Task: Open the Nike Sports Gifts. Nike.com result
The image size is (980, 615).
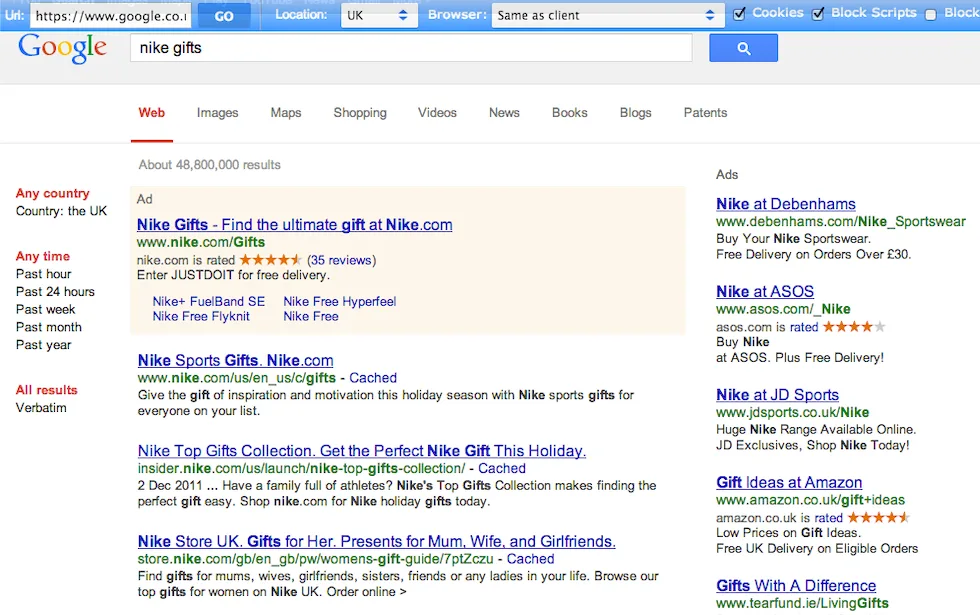Action: pos(236,361)
